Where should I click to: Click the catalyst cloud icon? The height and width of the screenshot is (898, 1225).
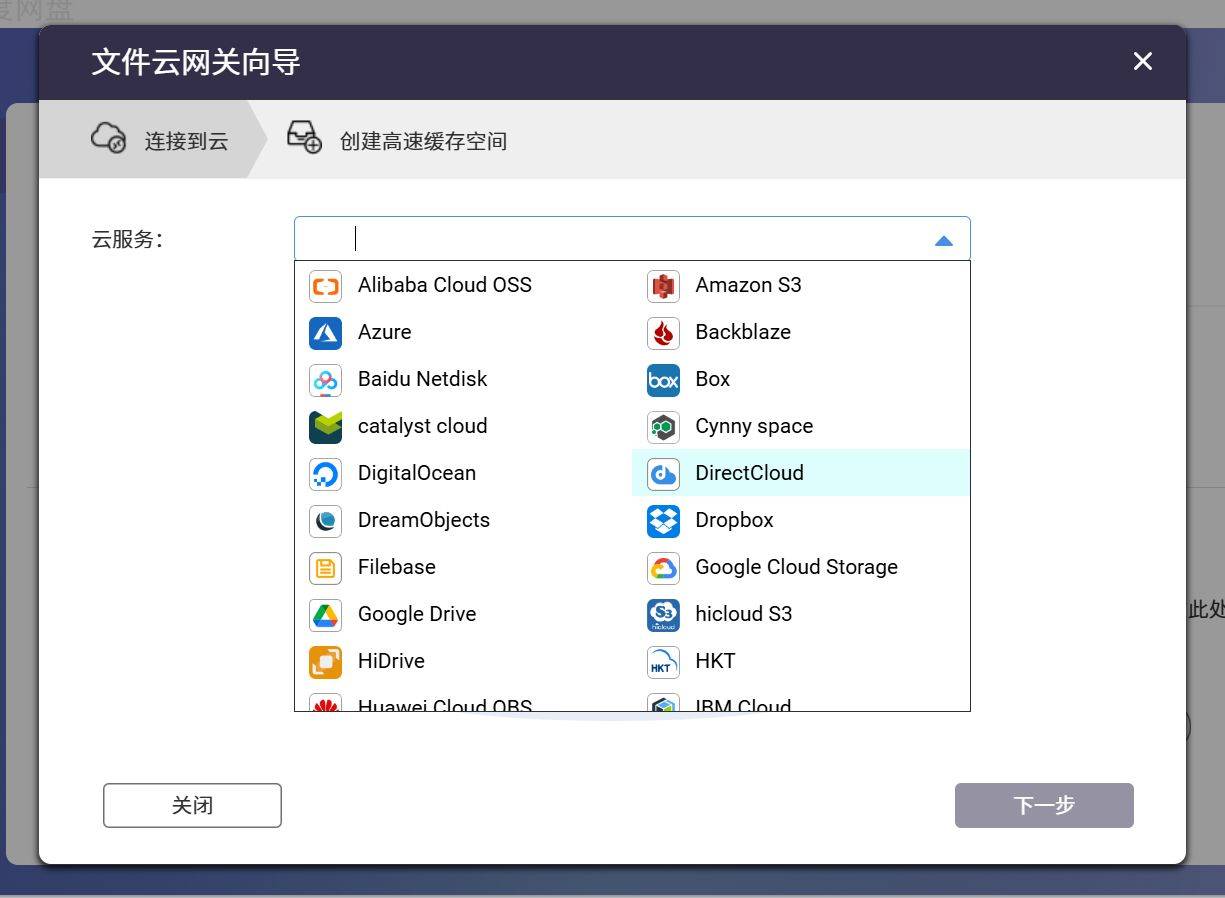pos(325,426)
